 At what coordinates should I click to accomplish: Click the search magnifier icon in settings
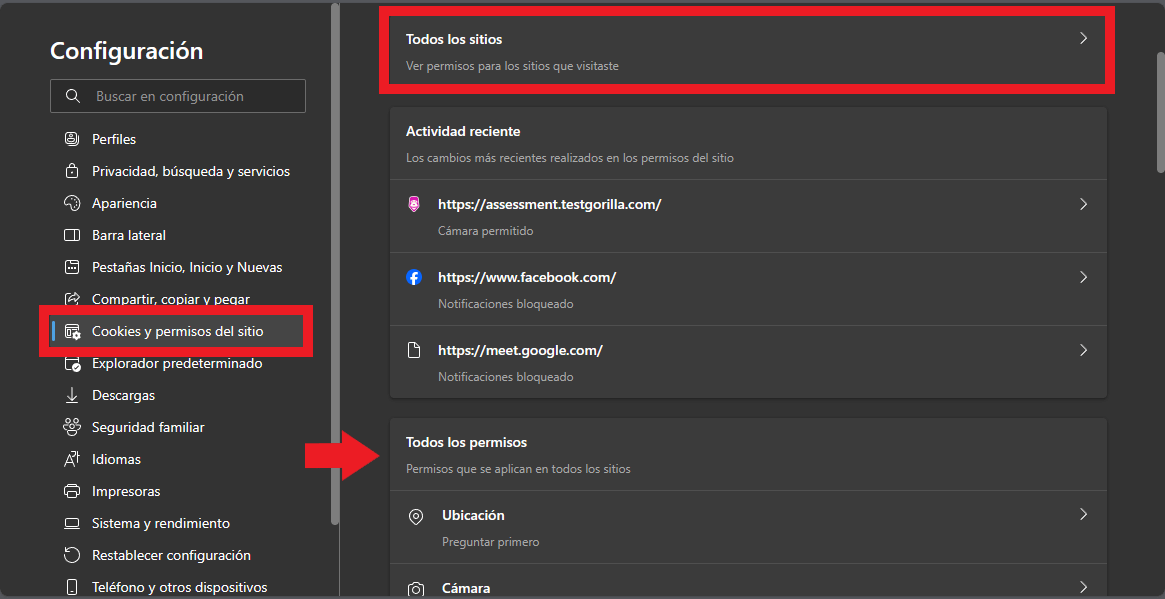(x=72, y=96)
